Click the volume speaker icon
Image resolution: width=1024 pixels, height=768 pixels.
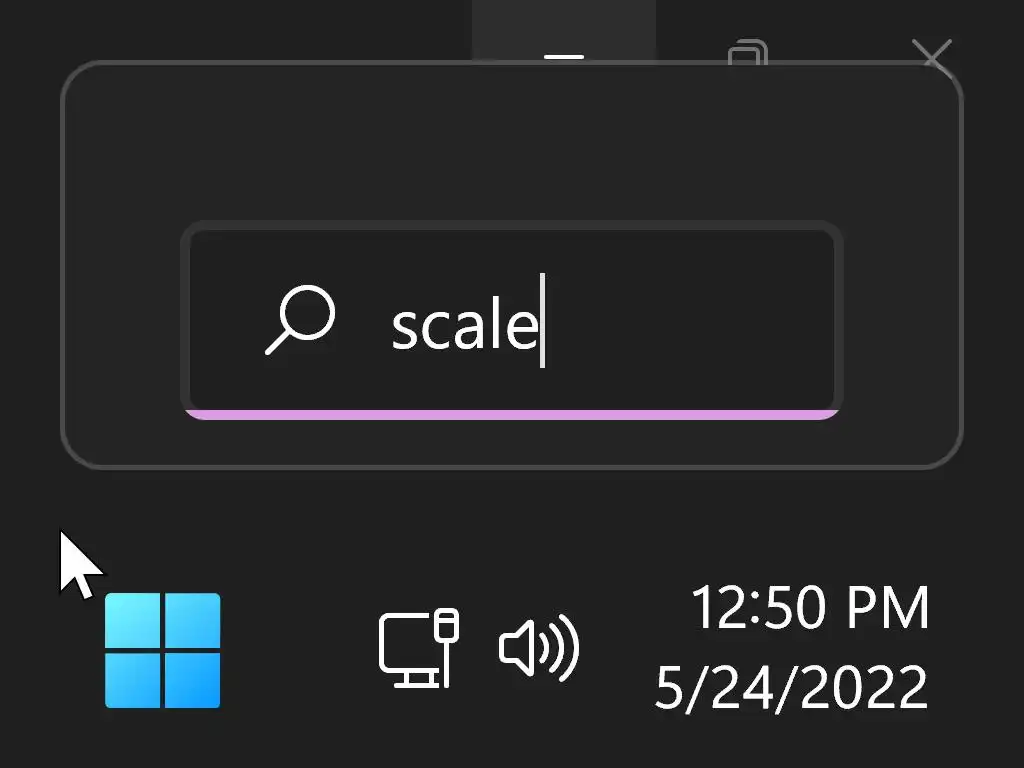538,648
